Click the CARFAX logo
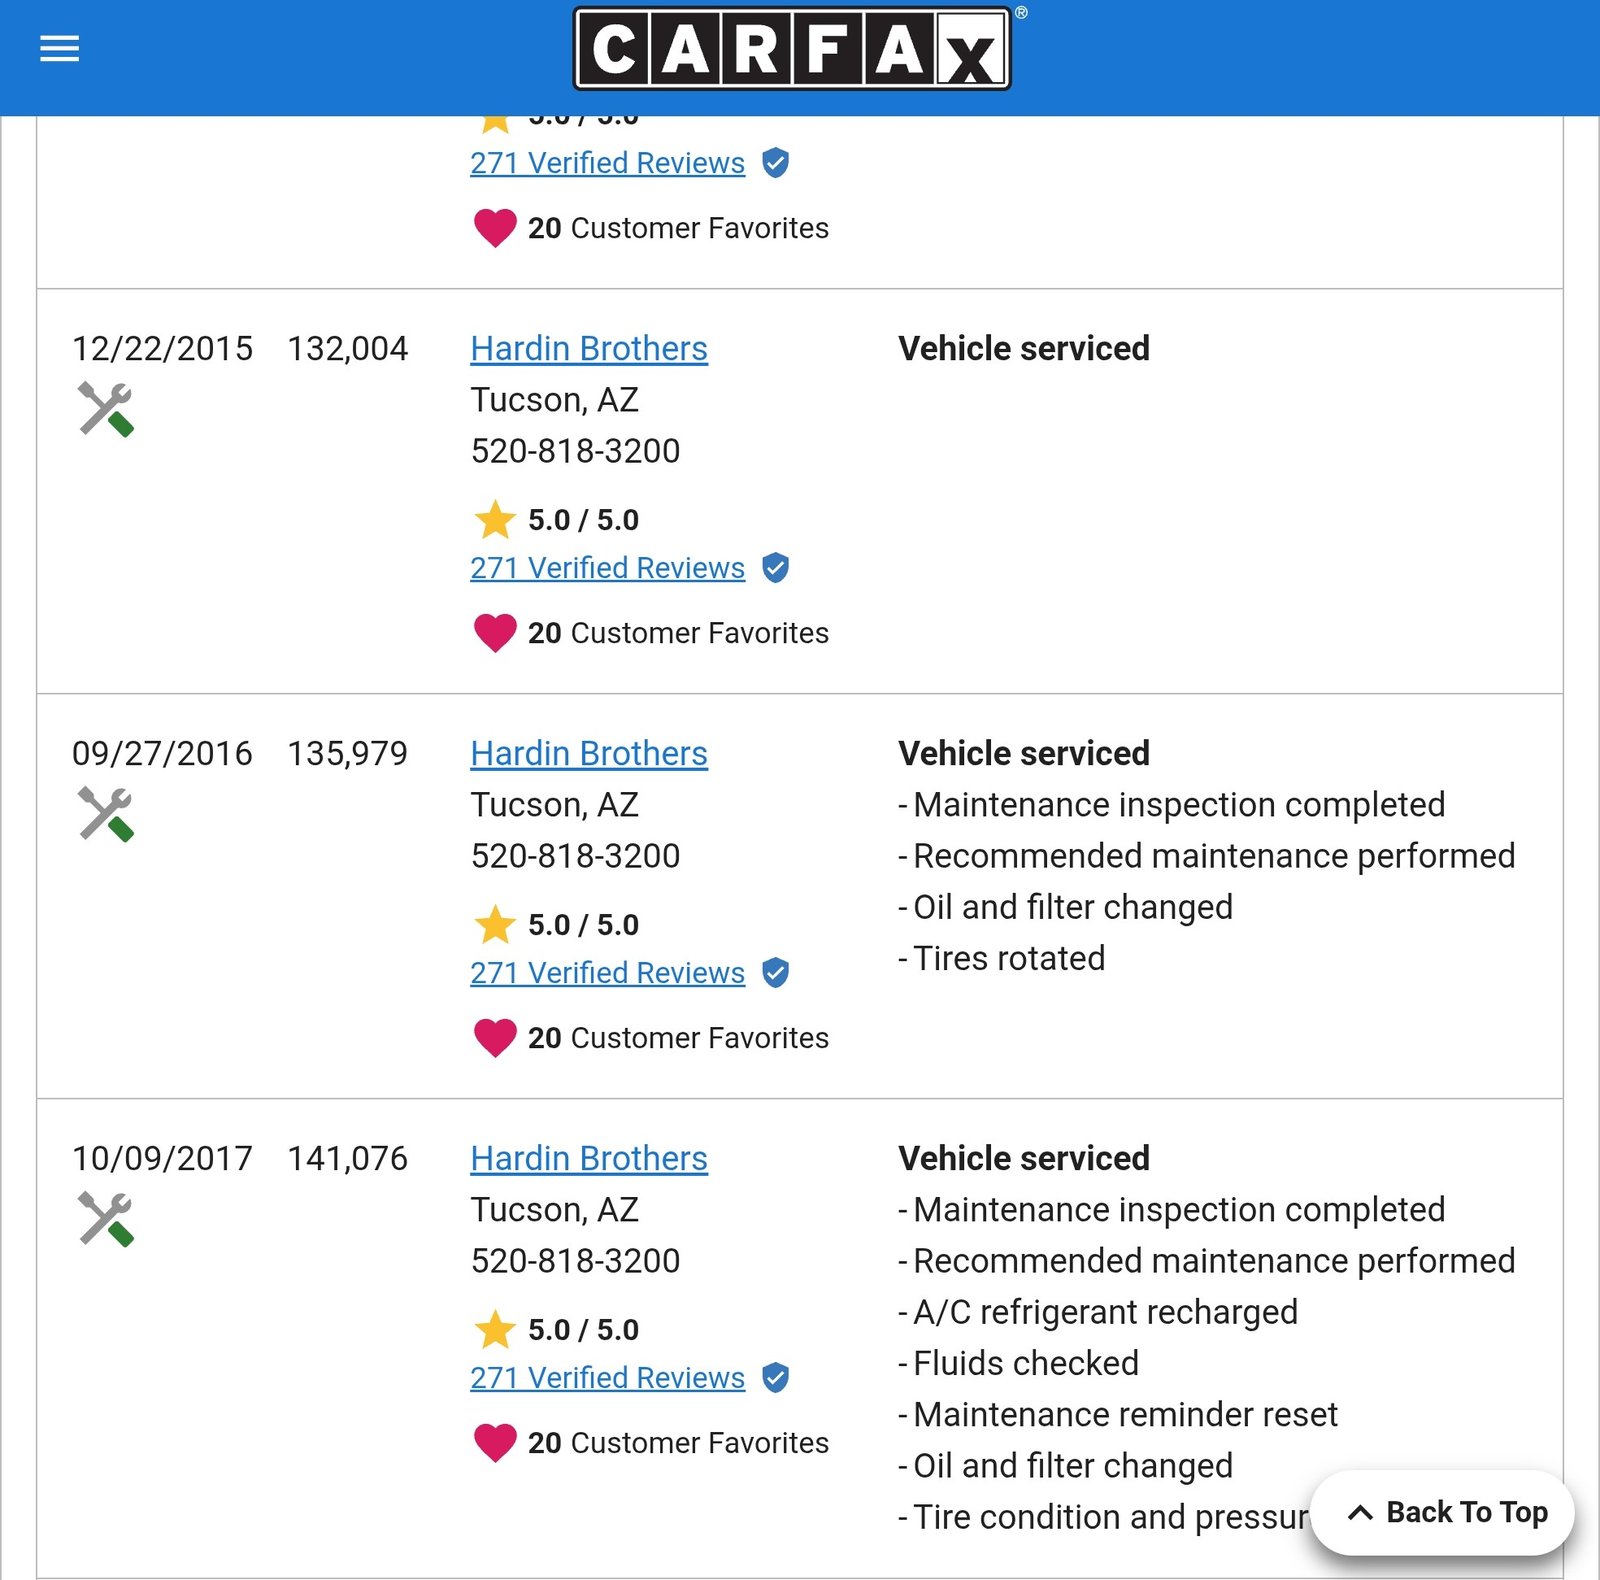The image size is (1600, 1580). tap(792, 49)
